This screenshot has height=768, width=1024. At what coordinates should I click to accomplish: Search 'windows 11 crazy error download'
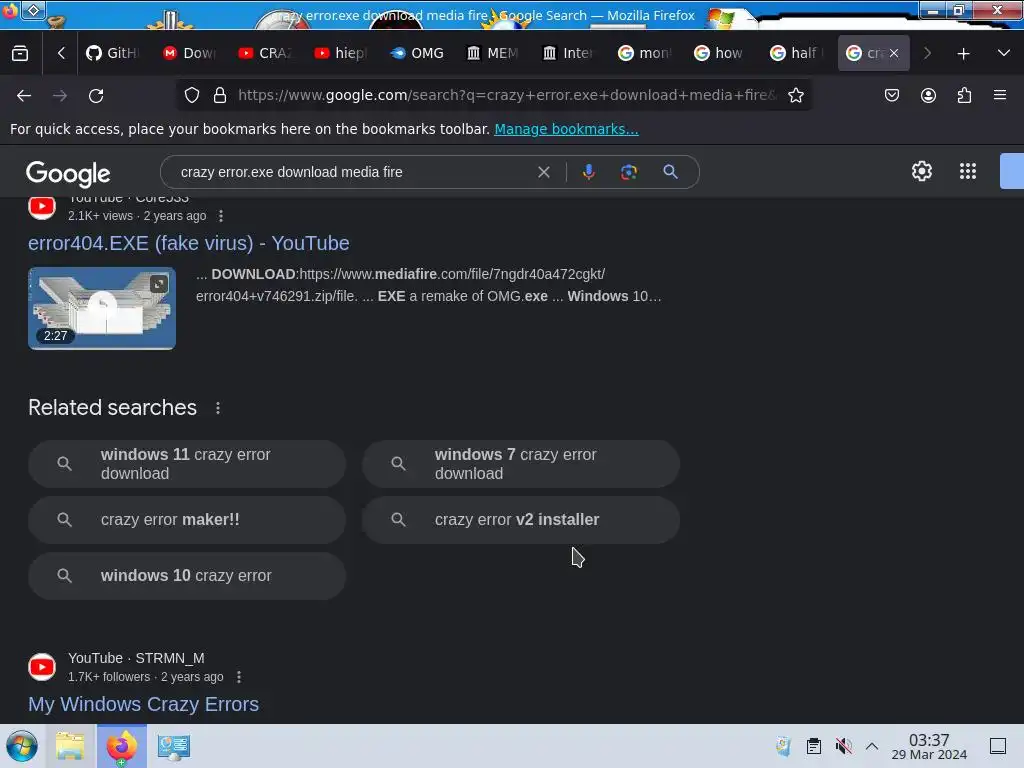pos(187,464)
